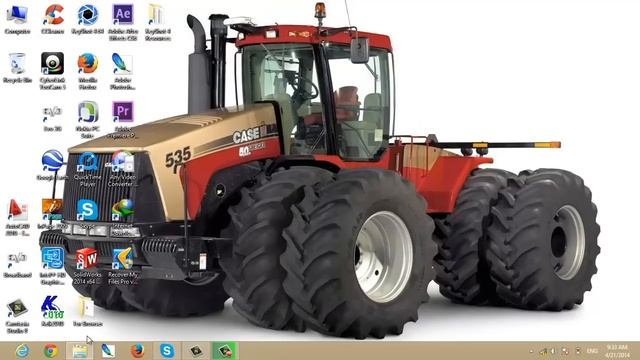
Task: Open the folder icon beside the Keil shortcut
Action: click(x=87, y=311)
